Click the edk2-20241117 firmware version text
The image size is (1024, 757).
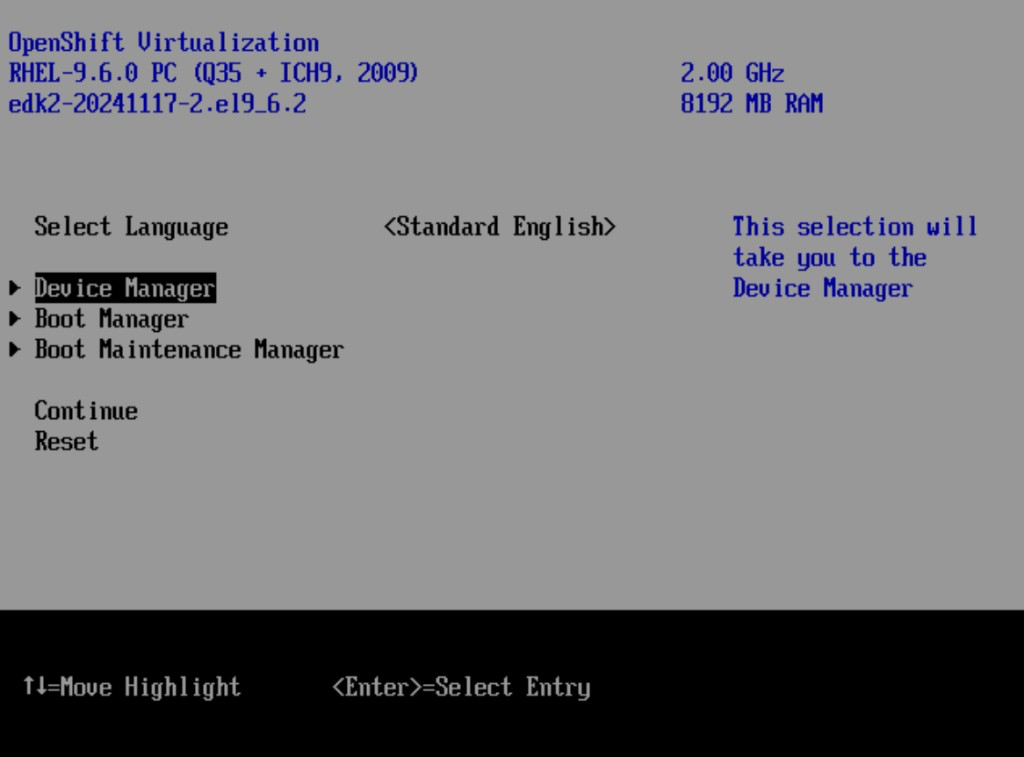coord(157,103)
